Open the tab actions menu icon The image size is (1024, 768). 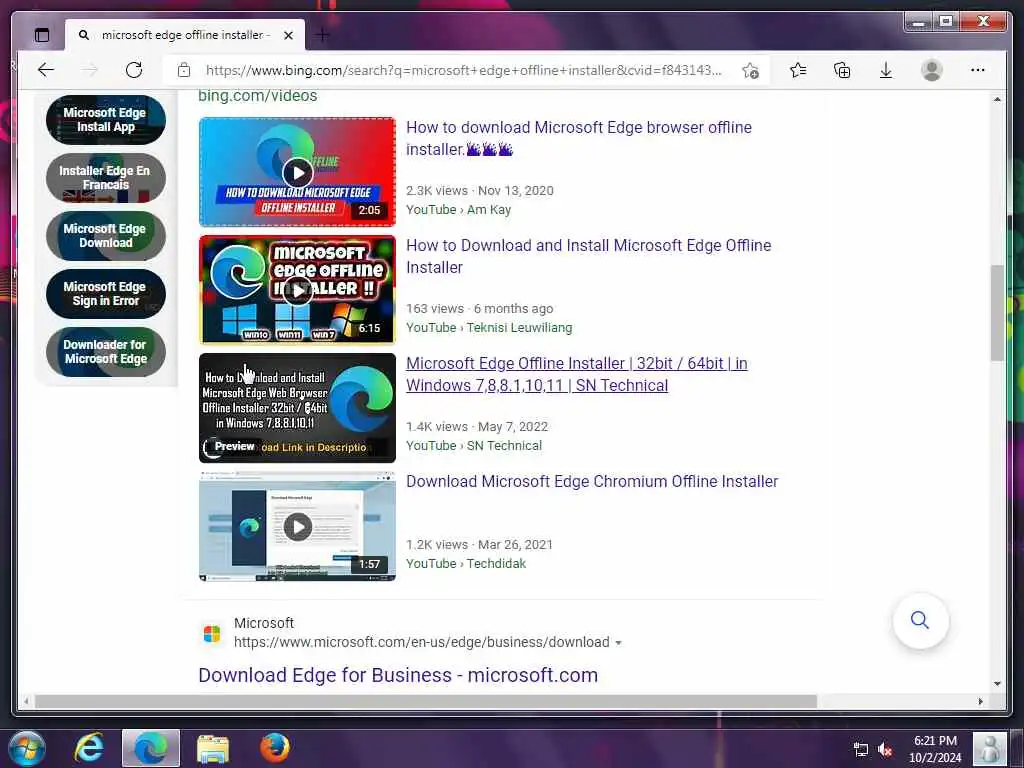42,35
